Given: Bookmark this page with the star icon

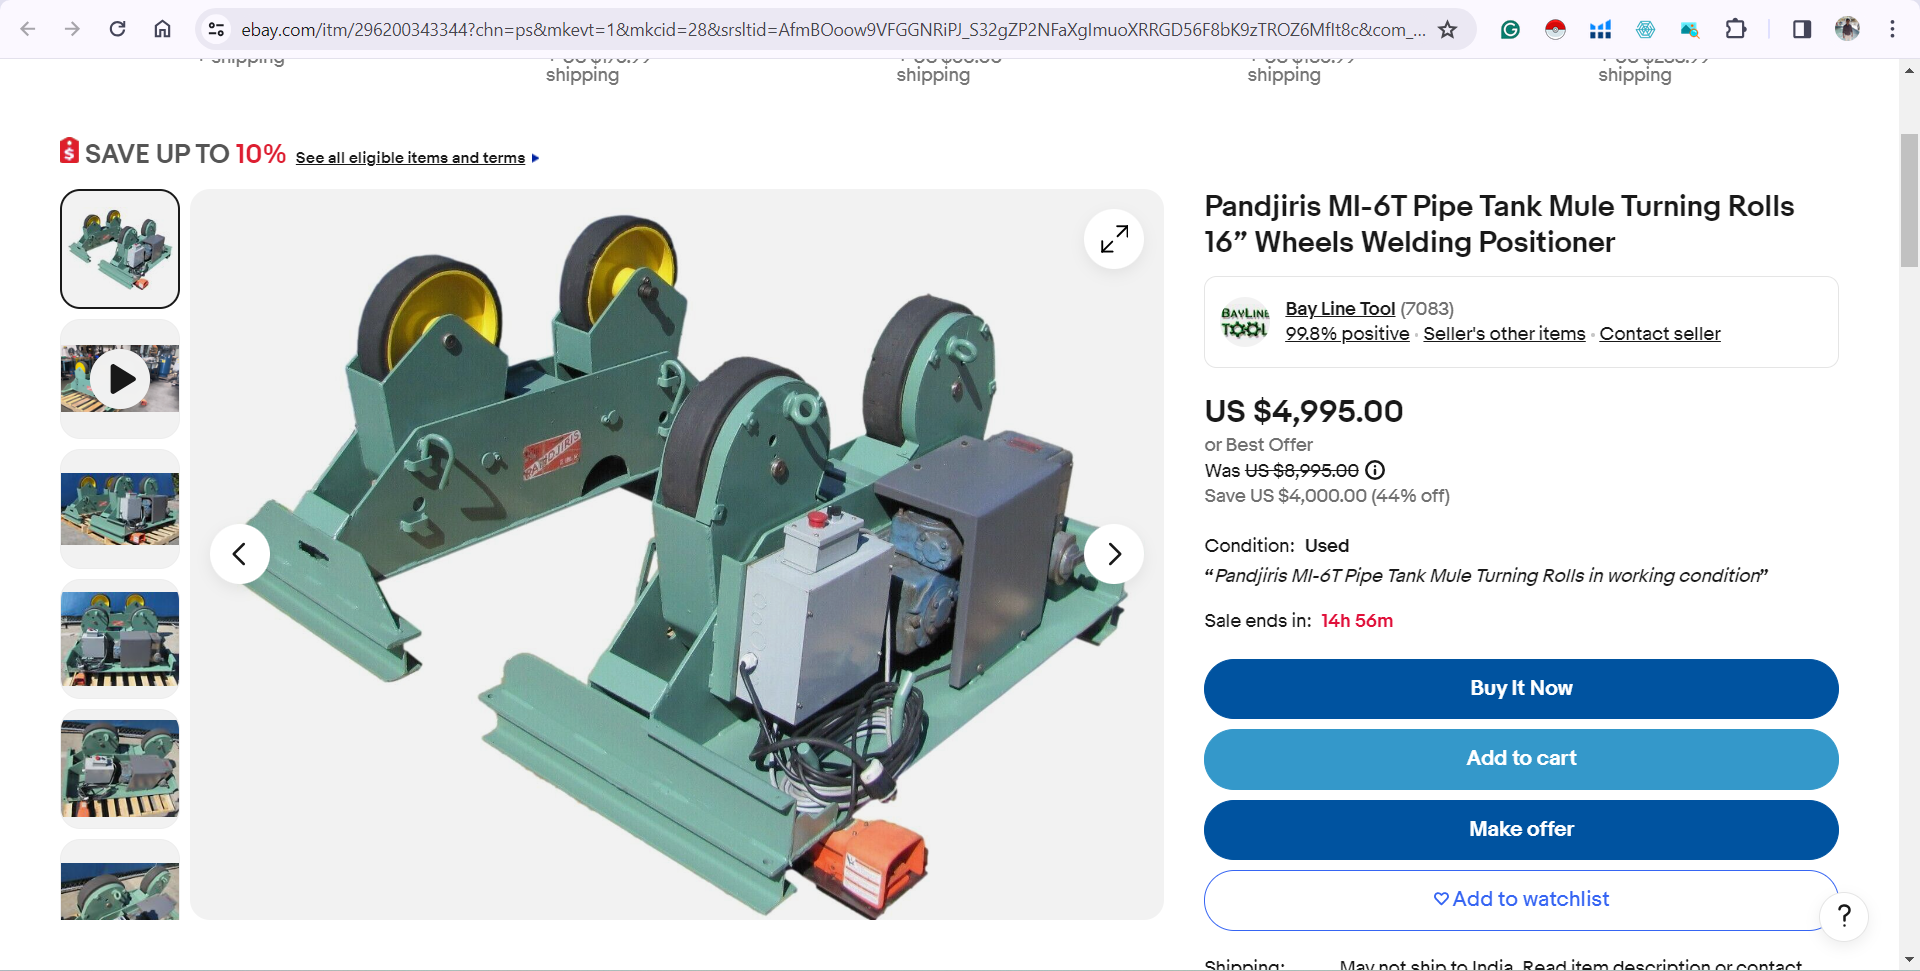Looking at the screenshot, I should click(1447, 30).
